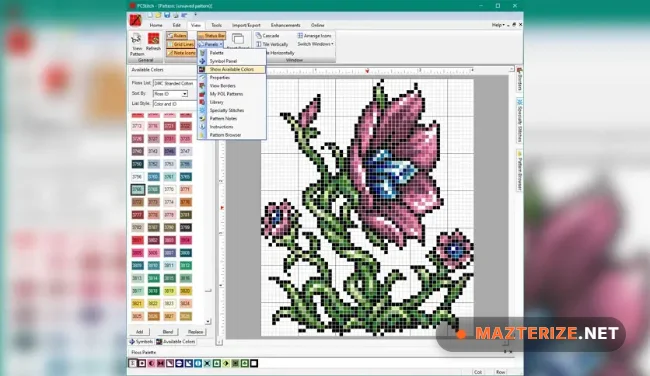This screenshot has height=376, width=650.
Task: Choose Specialty Stitches from the Panels menu
Action: tap(231, 110)
